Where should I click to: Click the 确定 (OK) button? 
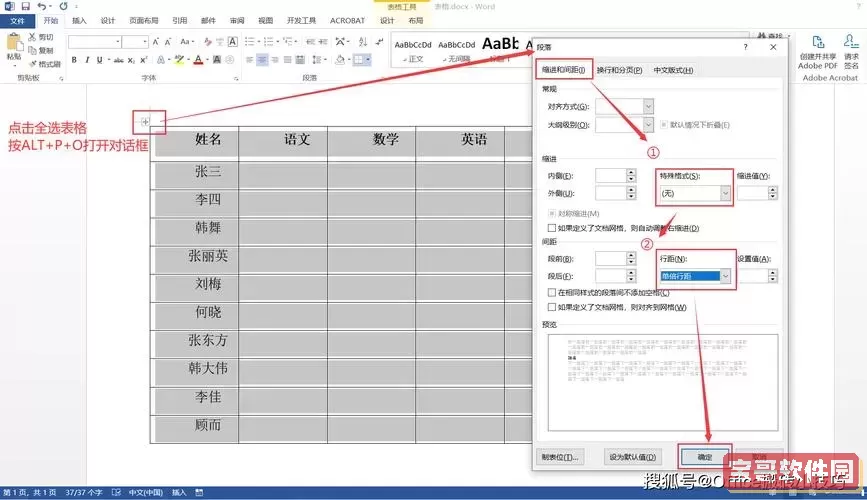point(704,457)
